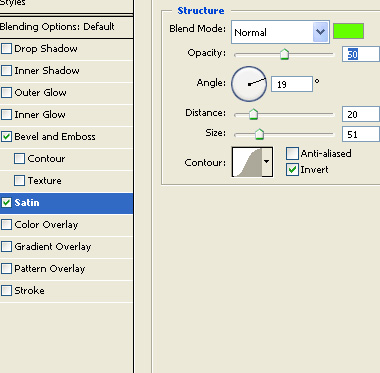
Task: Click the Distance slider handle
Action: coord(253,114)
